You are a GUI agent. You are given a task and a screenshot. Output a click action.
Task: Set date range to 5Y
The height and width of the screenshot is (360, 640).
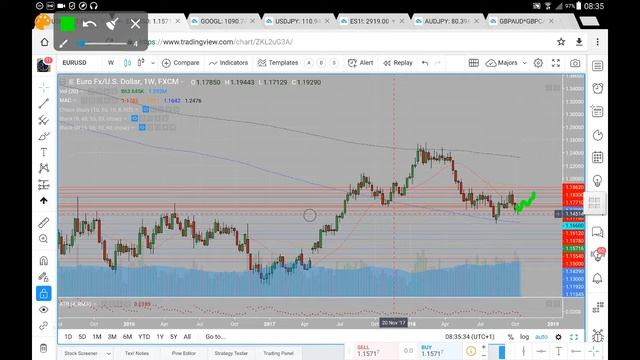(x=173, y=337)
